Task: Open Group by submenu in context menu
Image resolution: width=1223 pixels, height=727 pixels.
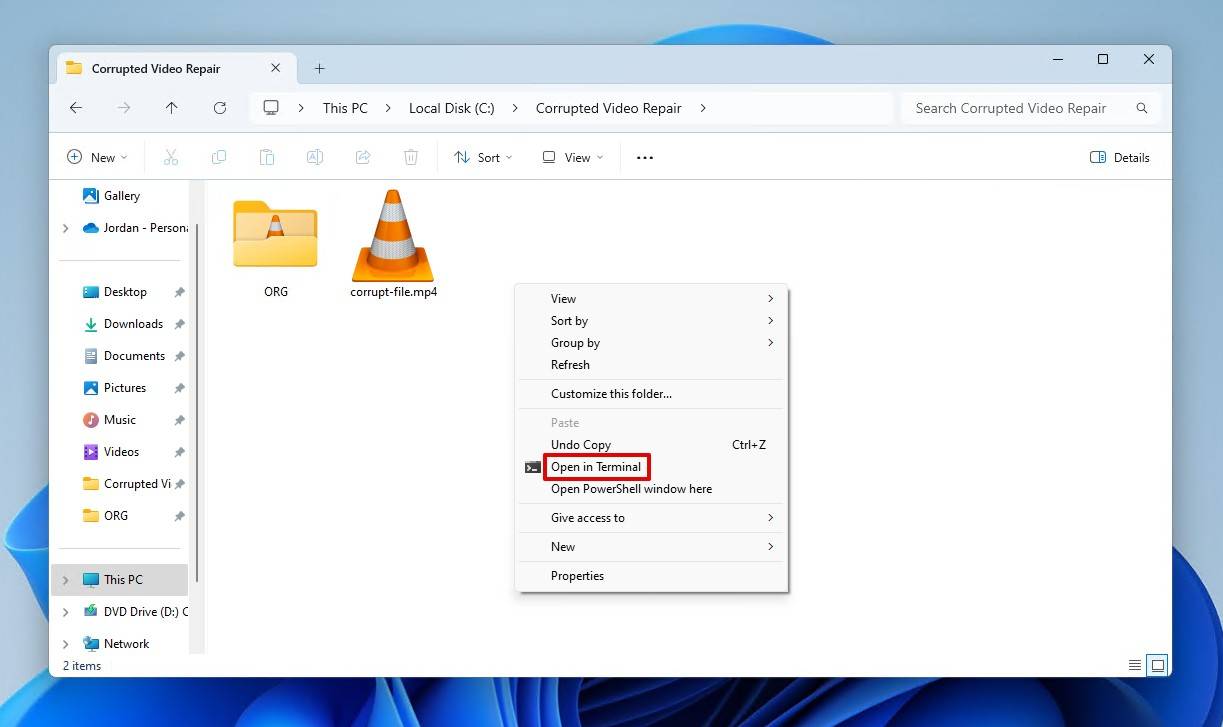Action: click(651, 343)
